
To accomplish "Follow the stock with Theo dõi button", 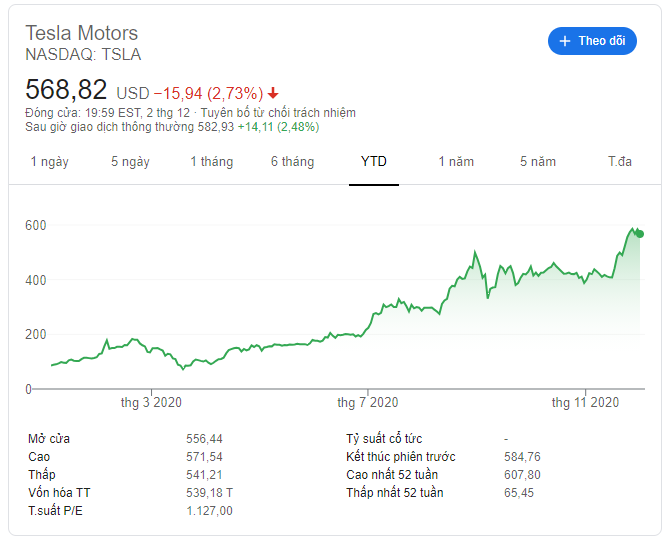I will click(592, 41).
